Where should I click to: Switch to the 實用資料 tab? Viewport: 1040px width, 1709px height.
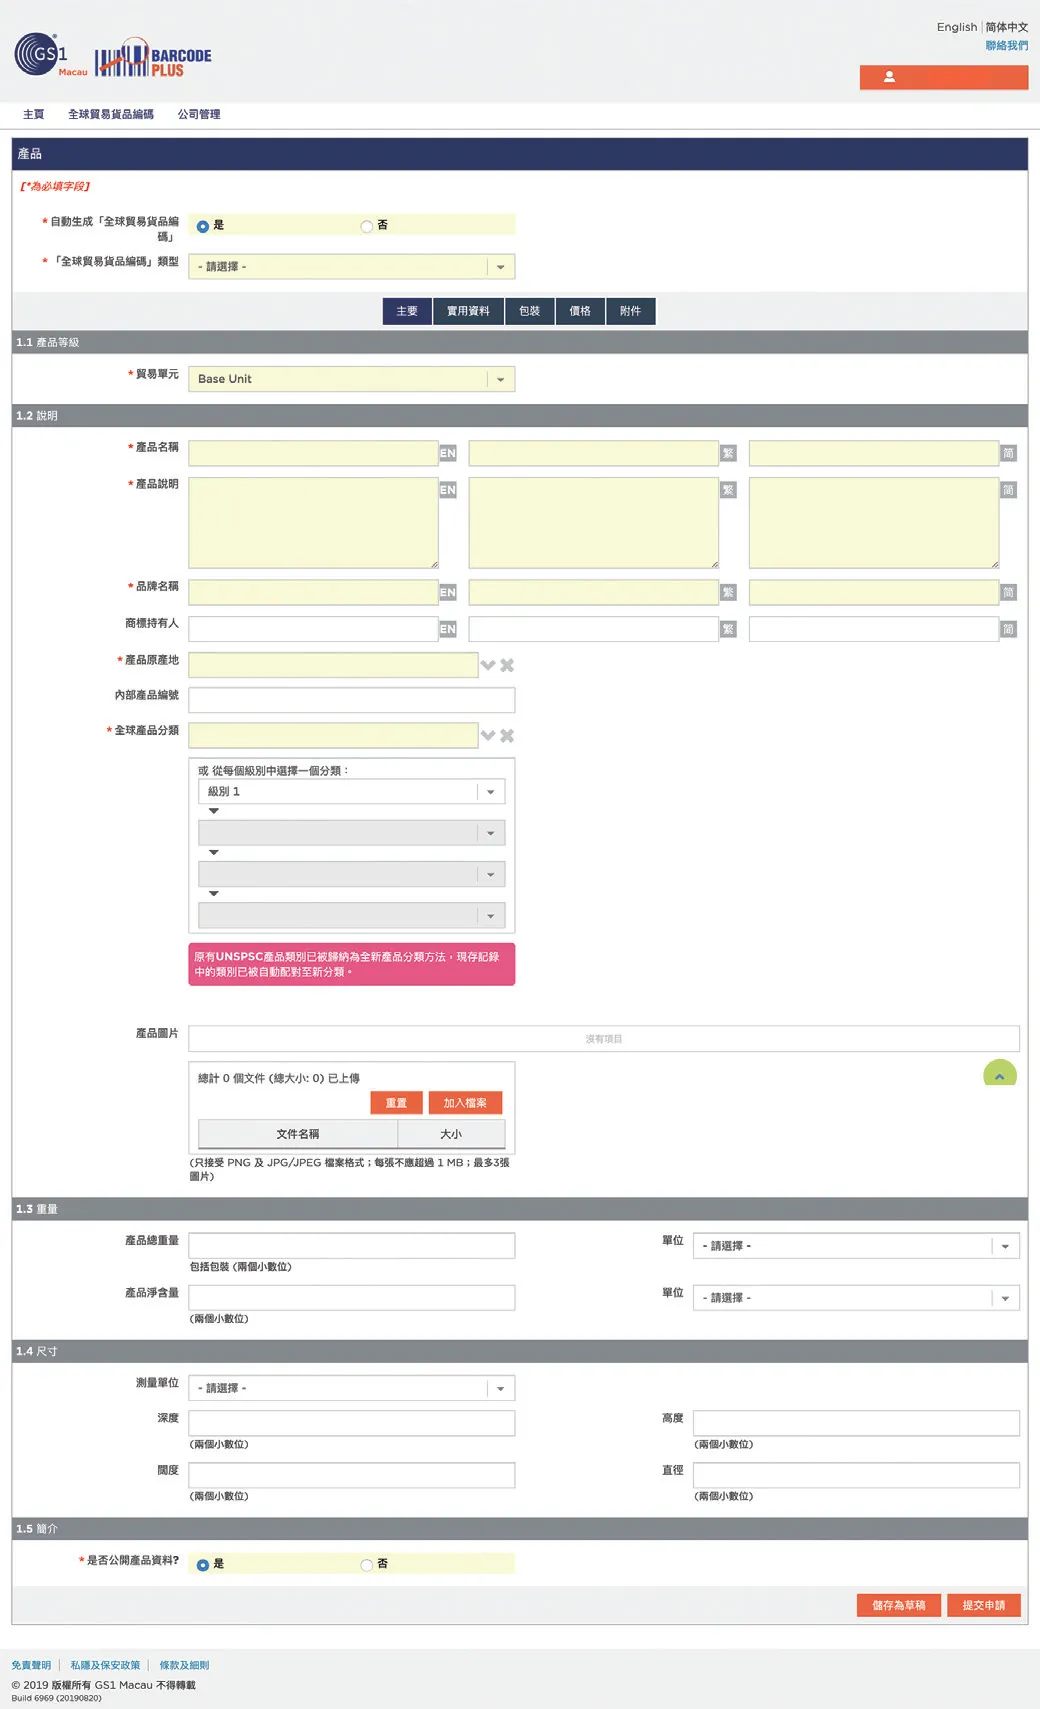468,311
